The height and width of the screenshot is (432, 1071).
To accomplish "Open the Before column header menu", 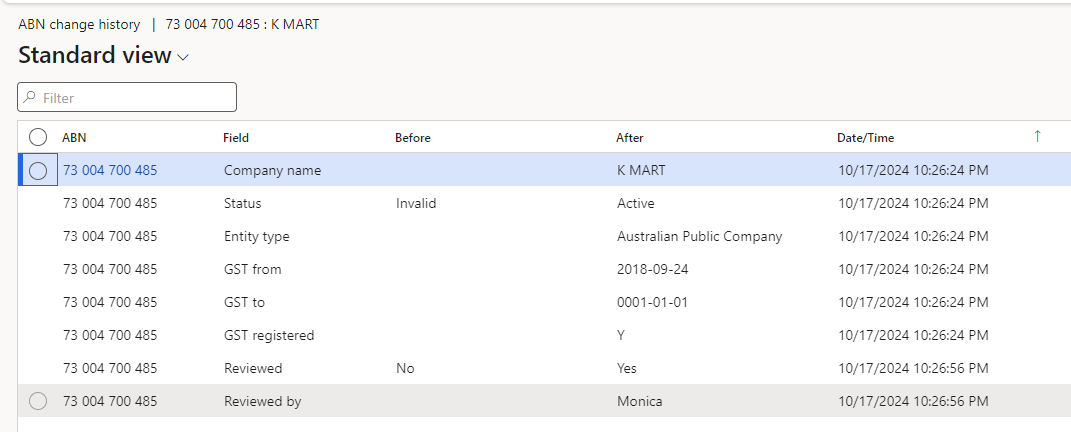I will click(x=413, y=138).
